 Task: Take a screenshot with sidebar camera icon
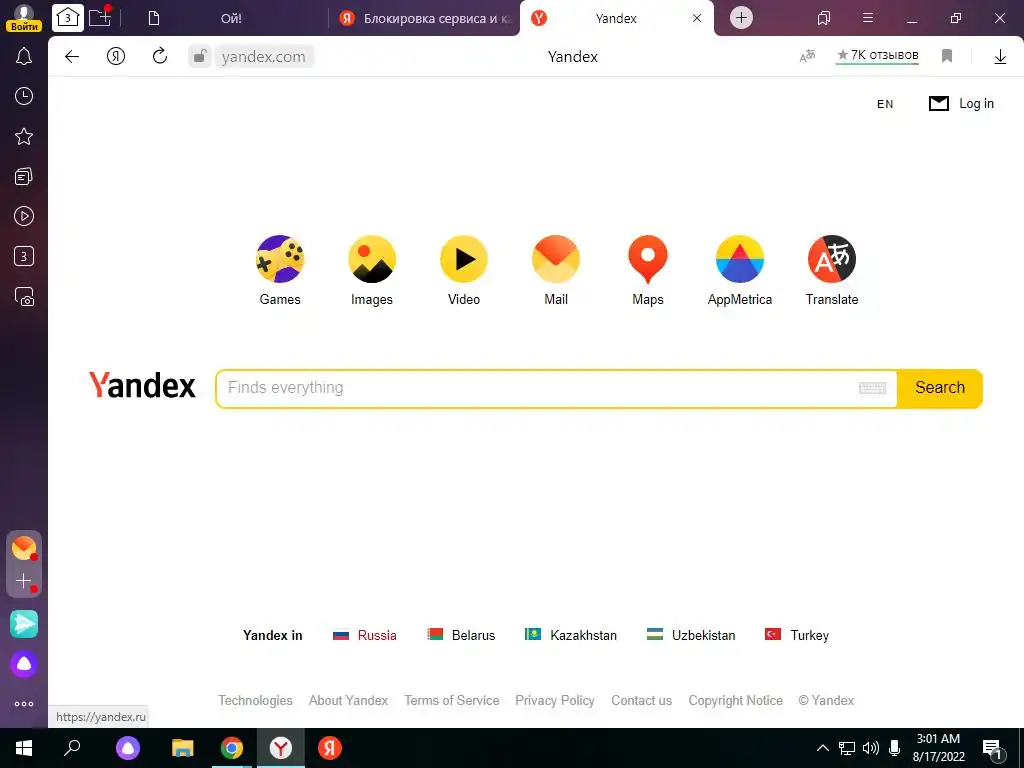pyautogui.click(x=24, y=296)
